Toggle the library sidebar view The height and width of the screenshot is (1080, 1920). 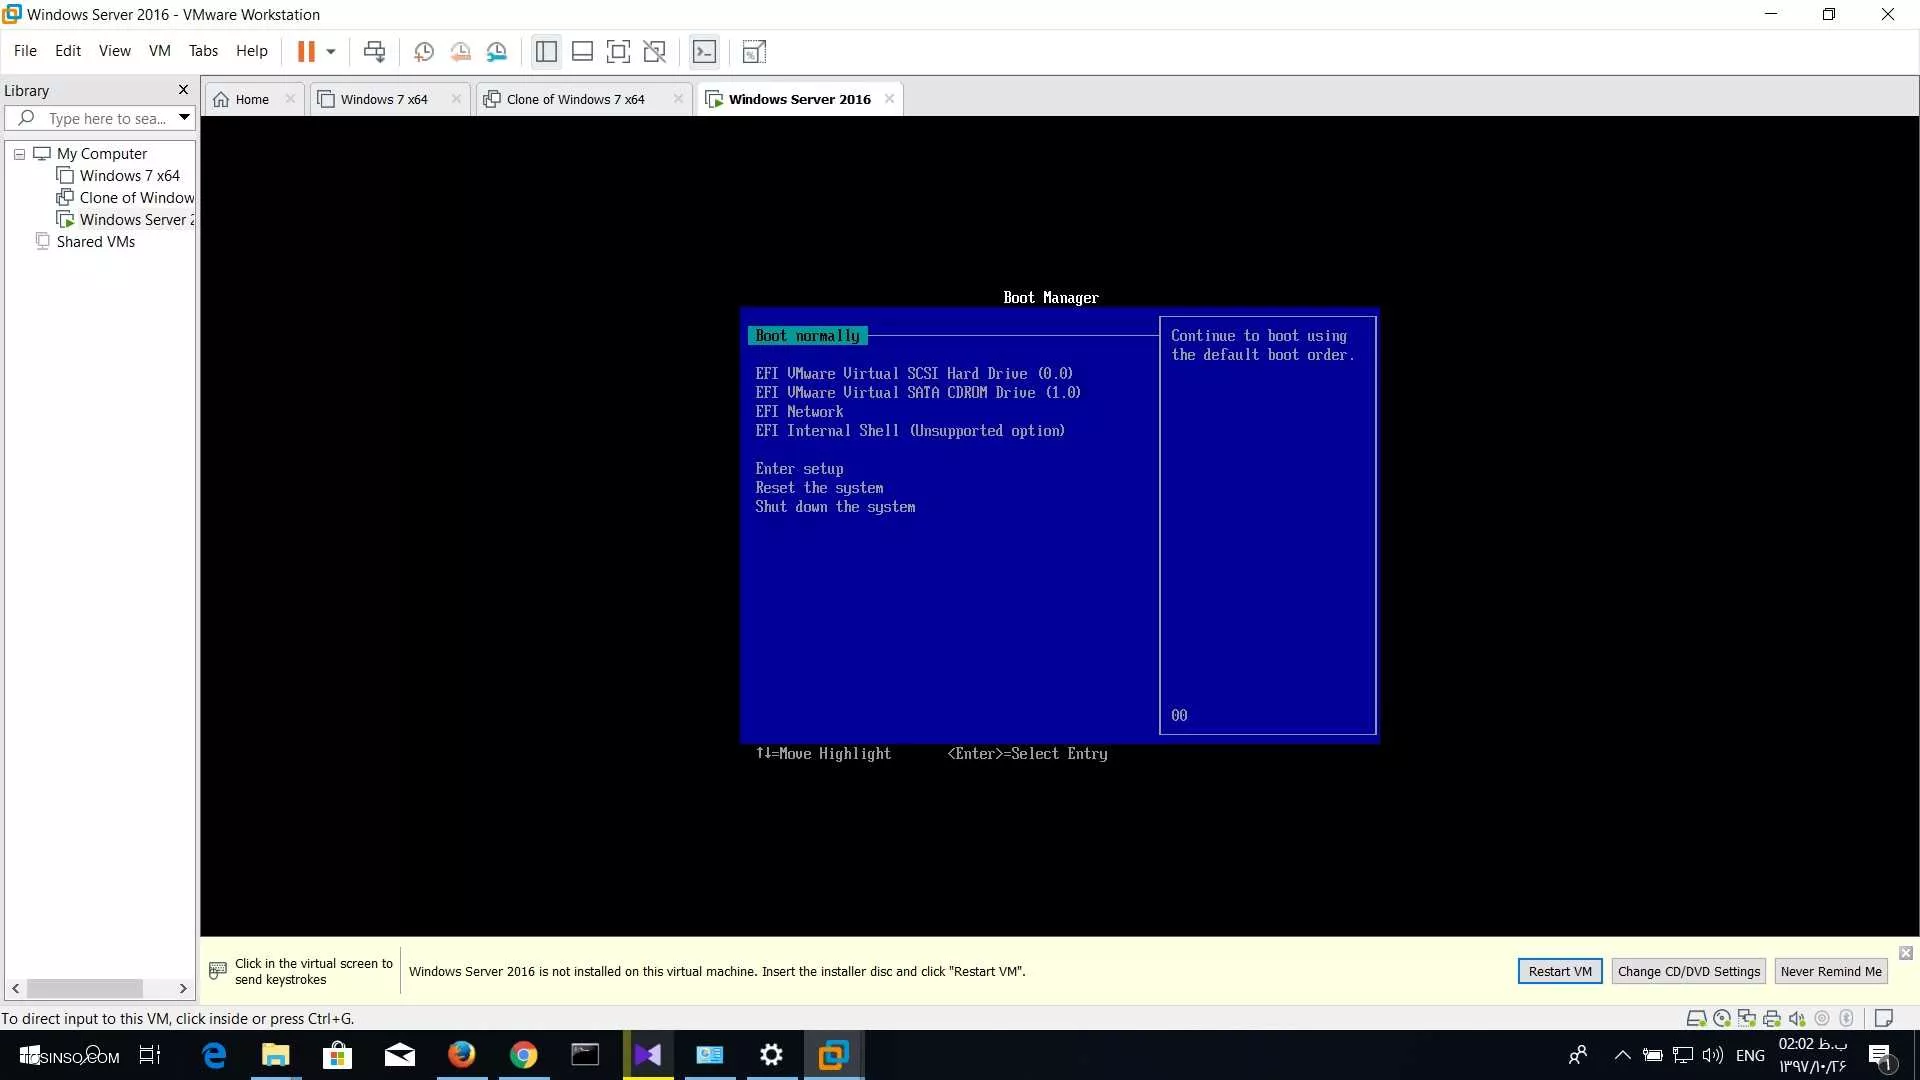point(546,52)
